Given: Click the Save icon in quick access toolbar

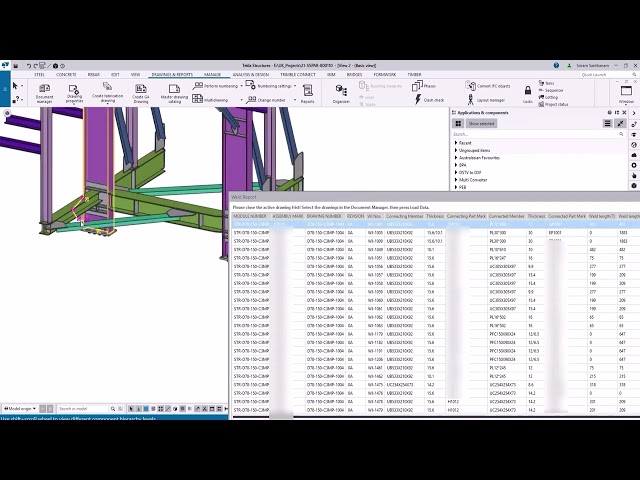Looking at the screenshot, I should (16, 66).
